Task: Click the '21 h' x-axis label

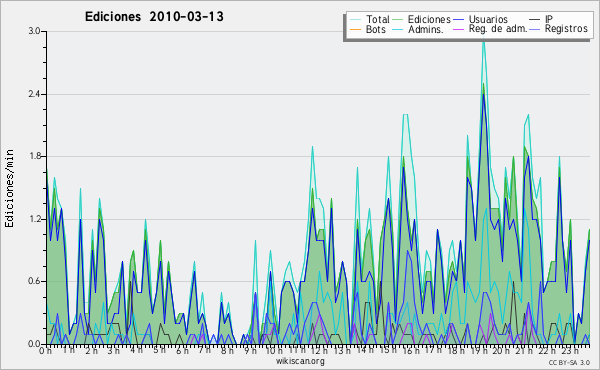Action: click(524, 350)
